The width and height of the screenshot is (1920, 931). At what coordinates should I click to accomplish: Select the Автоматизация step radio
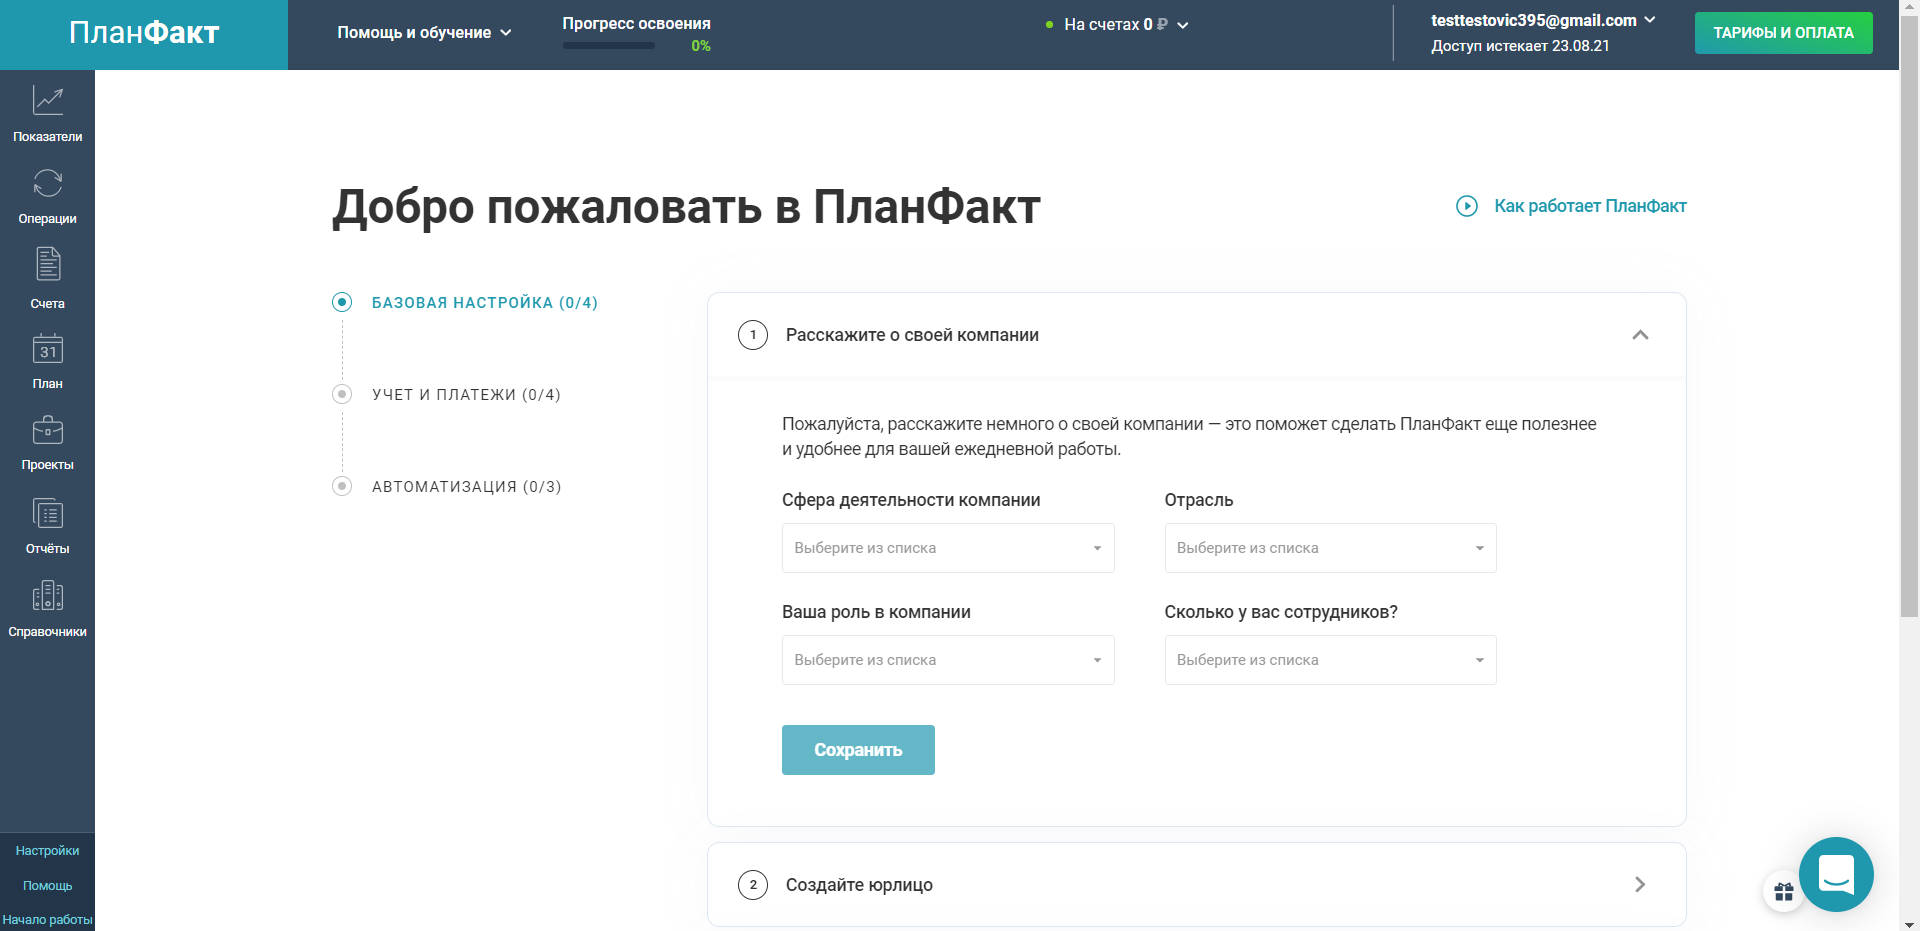[x=342, y=486]
